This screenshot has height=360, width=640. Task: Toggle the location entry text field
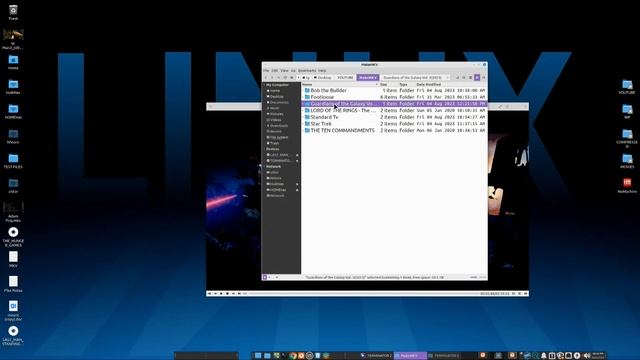pyautogui.click(x=457, y=78)
